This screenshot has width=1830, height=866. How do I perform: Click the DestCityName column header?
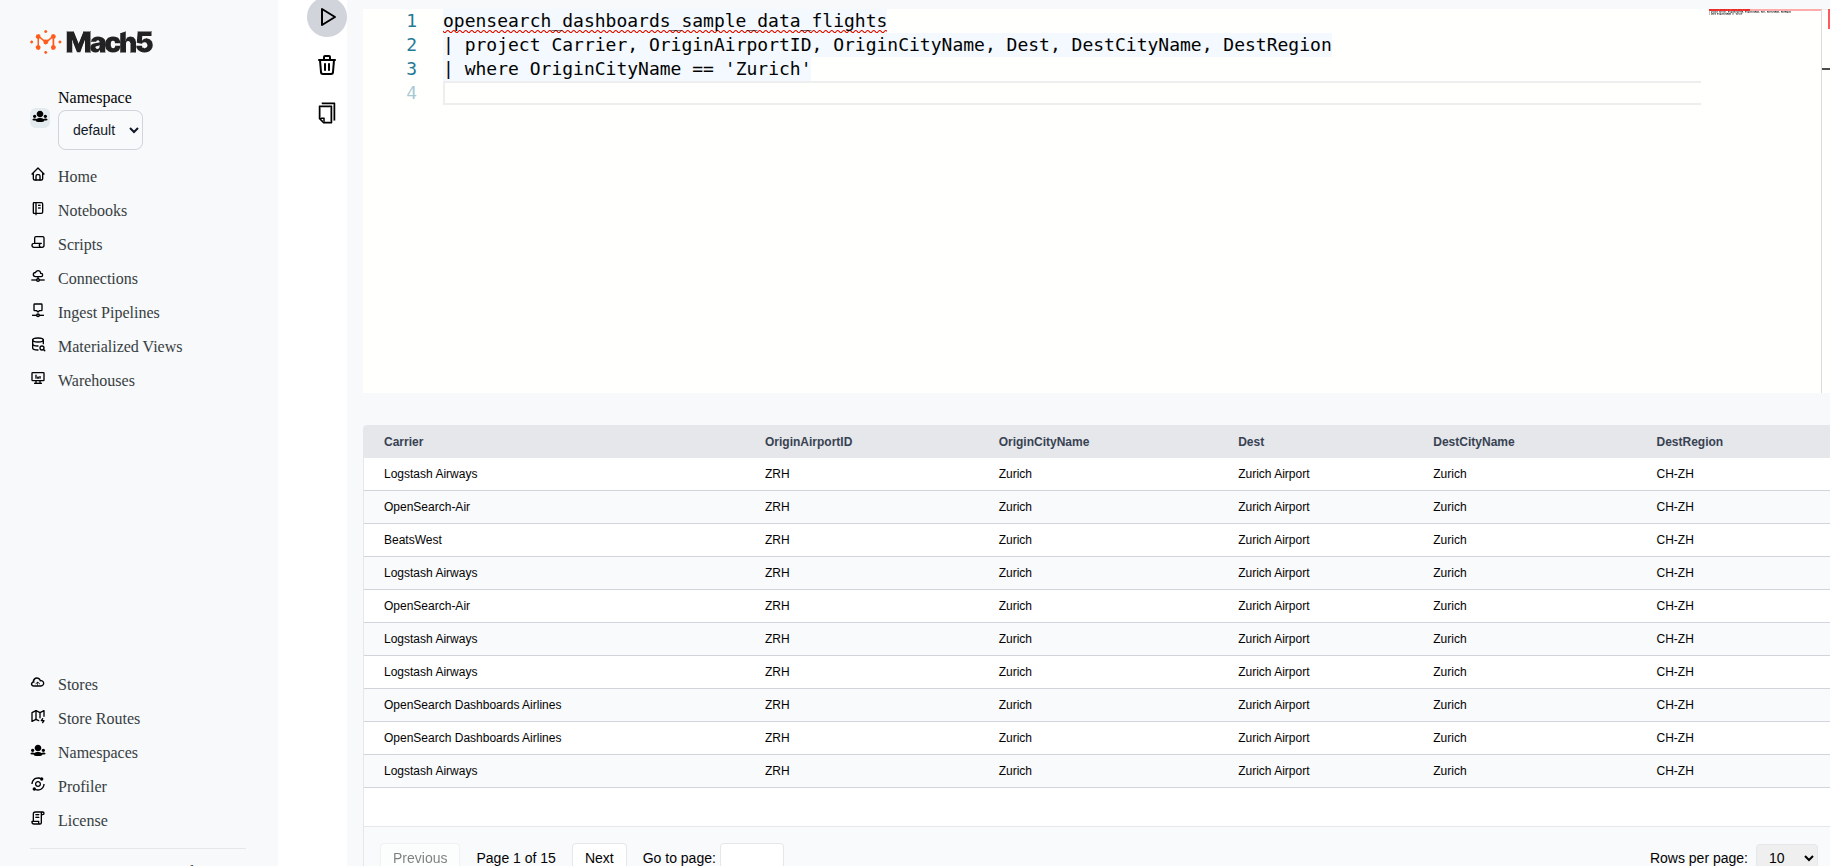pyautogui.click(x=1473, y=442)
